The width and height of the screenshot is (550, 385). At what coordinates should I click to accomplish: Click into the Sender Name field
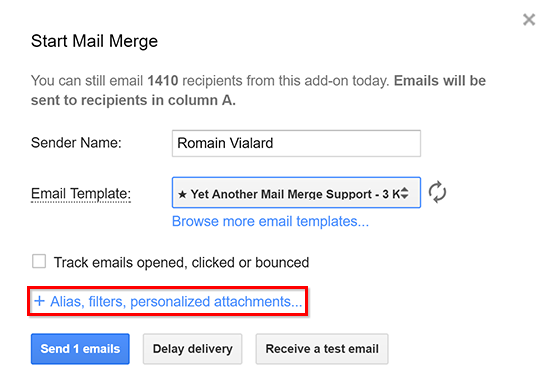(296, 143)
